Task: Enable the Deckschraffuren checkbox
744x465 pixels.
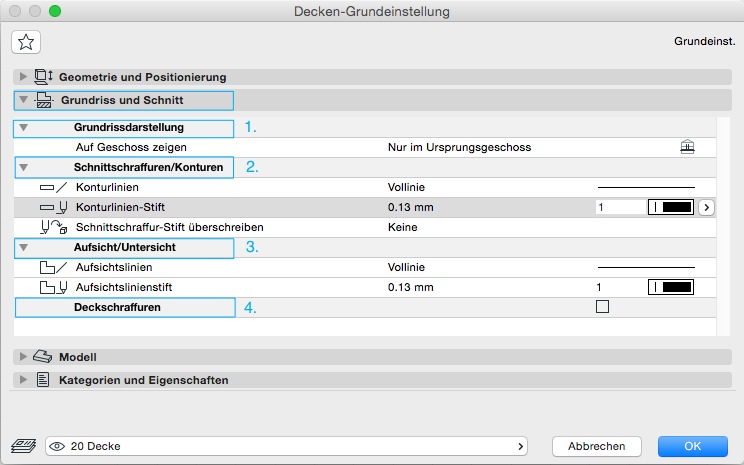Action: (602, 307)
